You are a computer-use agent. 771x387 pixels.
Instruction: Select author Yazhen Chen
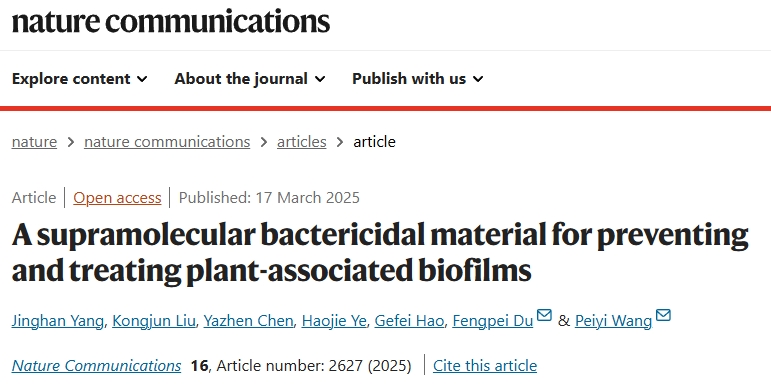248,321
